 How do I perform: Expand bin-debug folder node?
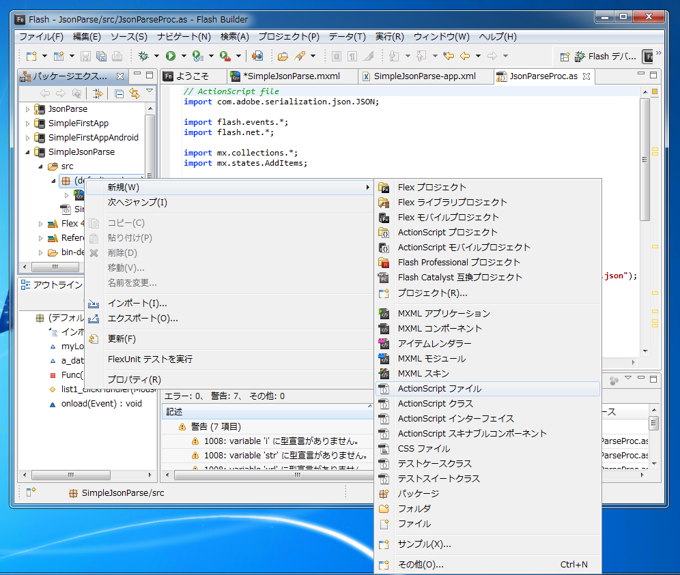tap(40, 252)
